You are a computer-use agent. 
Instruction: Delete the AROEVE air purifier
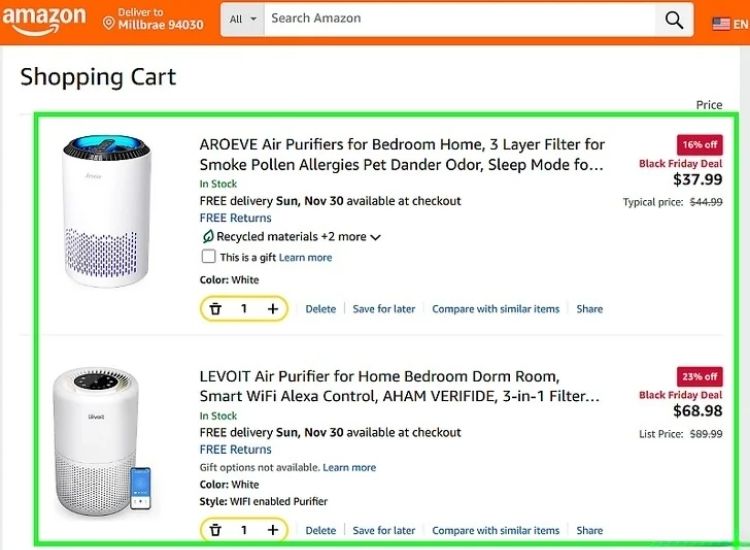coord(320,309)
